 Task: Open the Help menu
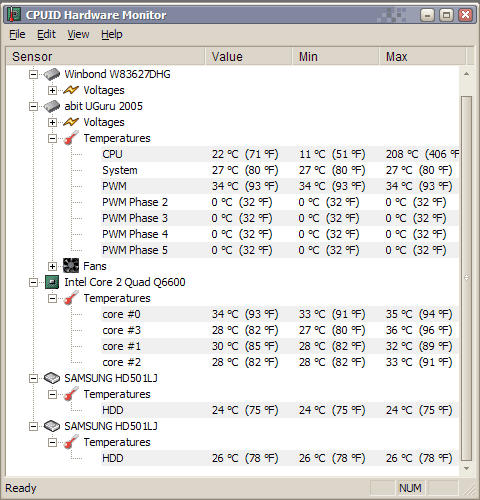(112, 34)
